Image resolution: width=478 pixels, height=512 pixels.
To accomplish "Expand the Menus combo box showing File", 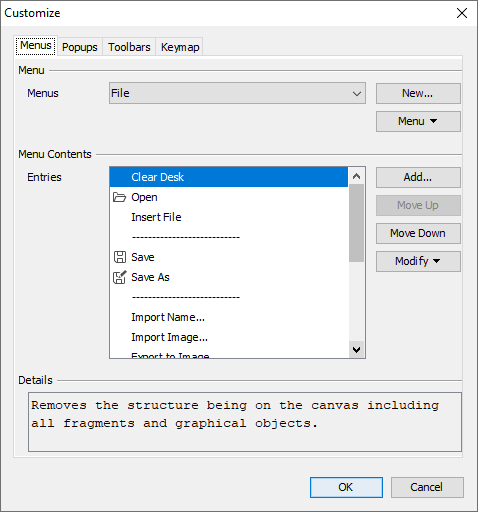I will point(237,93).
